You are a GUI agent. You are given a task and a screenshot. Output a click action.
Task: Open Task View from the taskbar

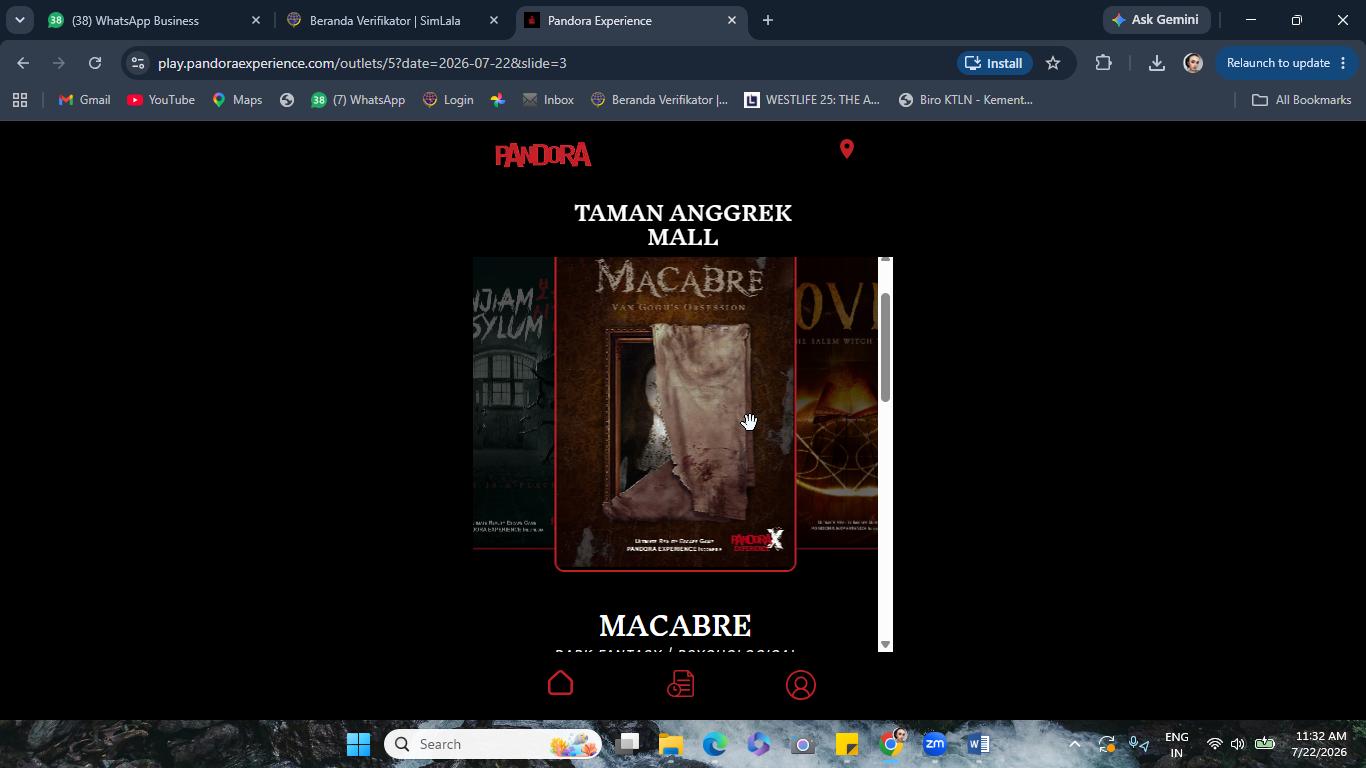[x=627, y=744]
